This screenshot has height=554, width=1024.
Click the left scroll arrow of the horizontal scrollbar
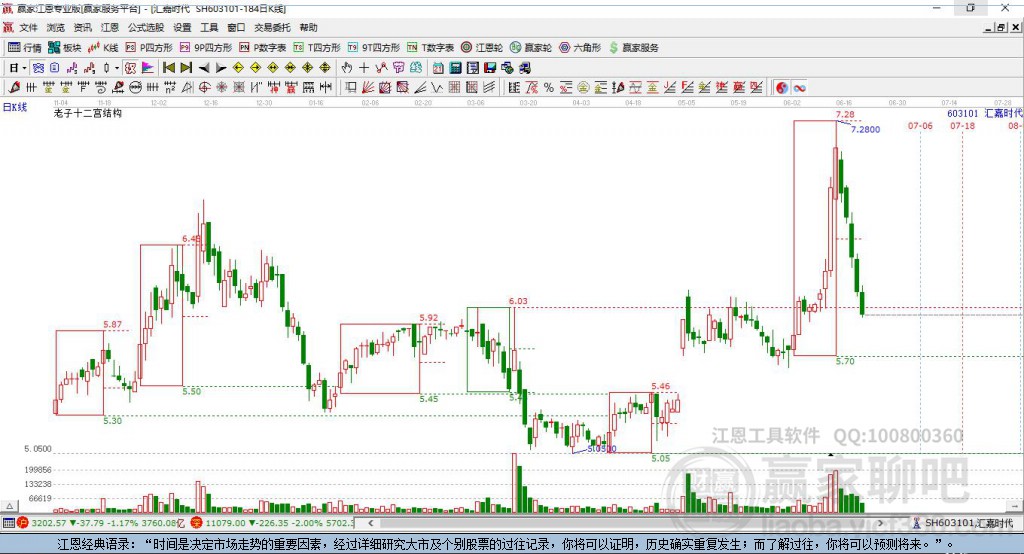(370, 523)
